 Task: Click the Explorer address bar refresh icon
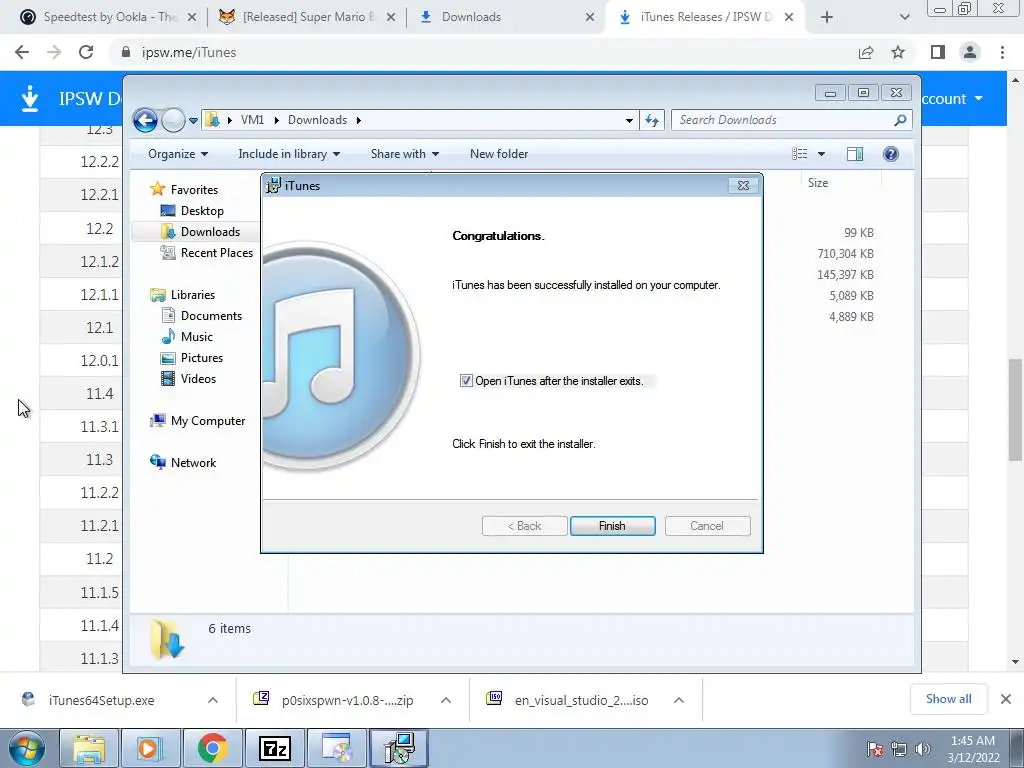[652, 120]
